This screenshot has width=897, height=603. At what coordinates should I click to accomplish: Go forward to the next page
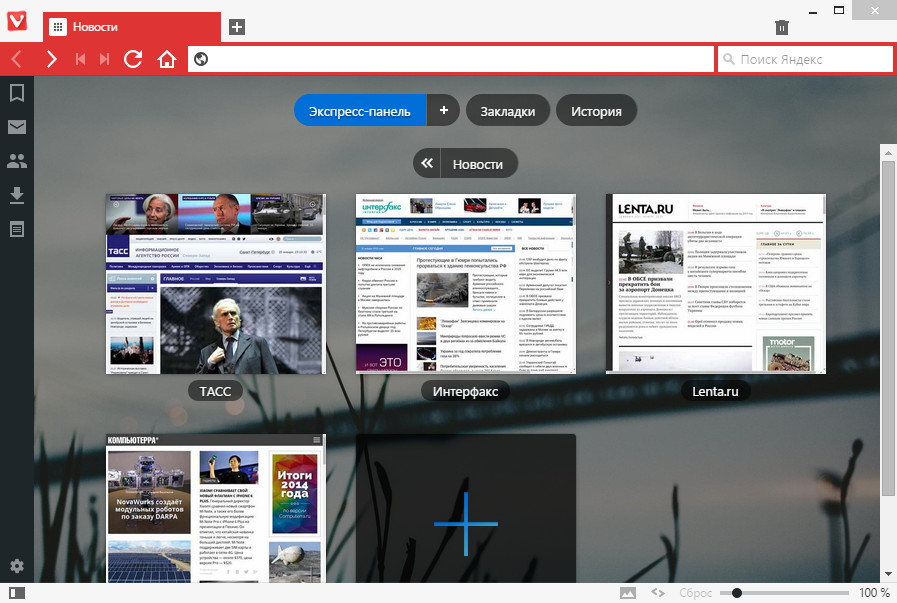click(x=51, y=59)
